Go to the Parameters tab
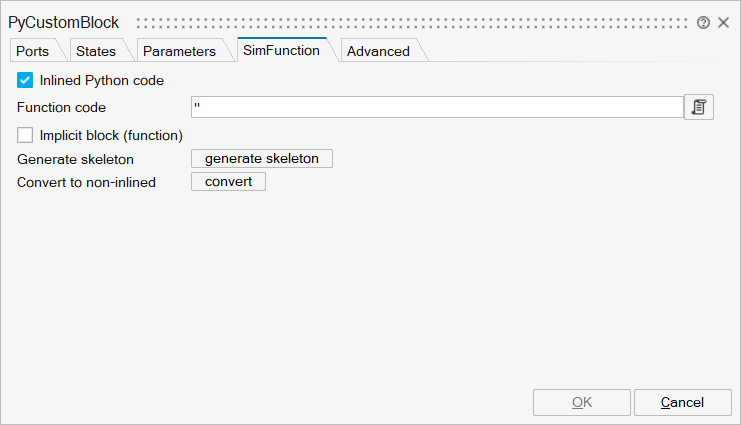Screen dimensions: 741x425 [179, 51]
